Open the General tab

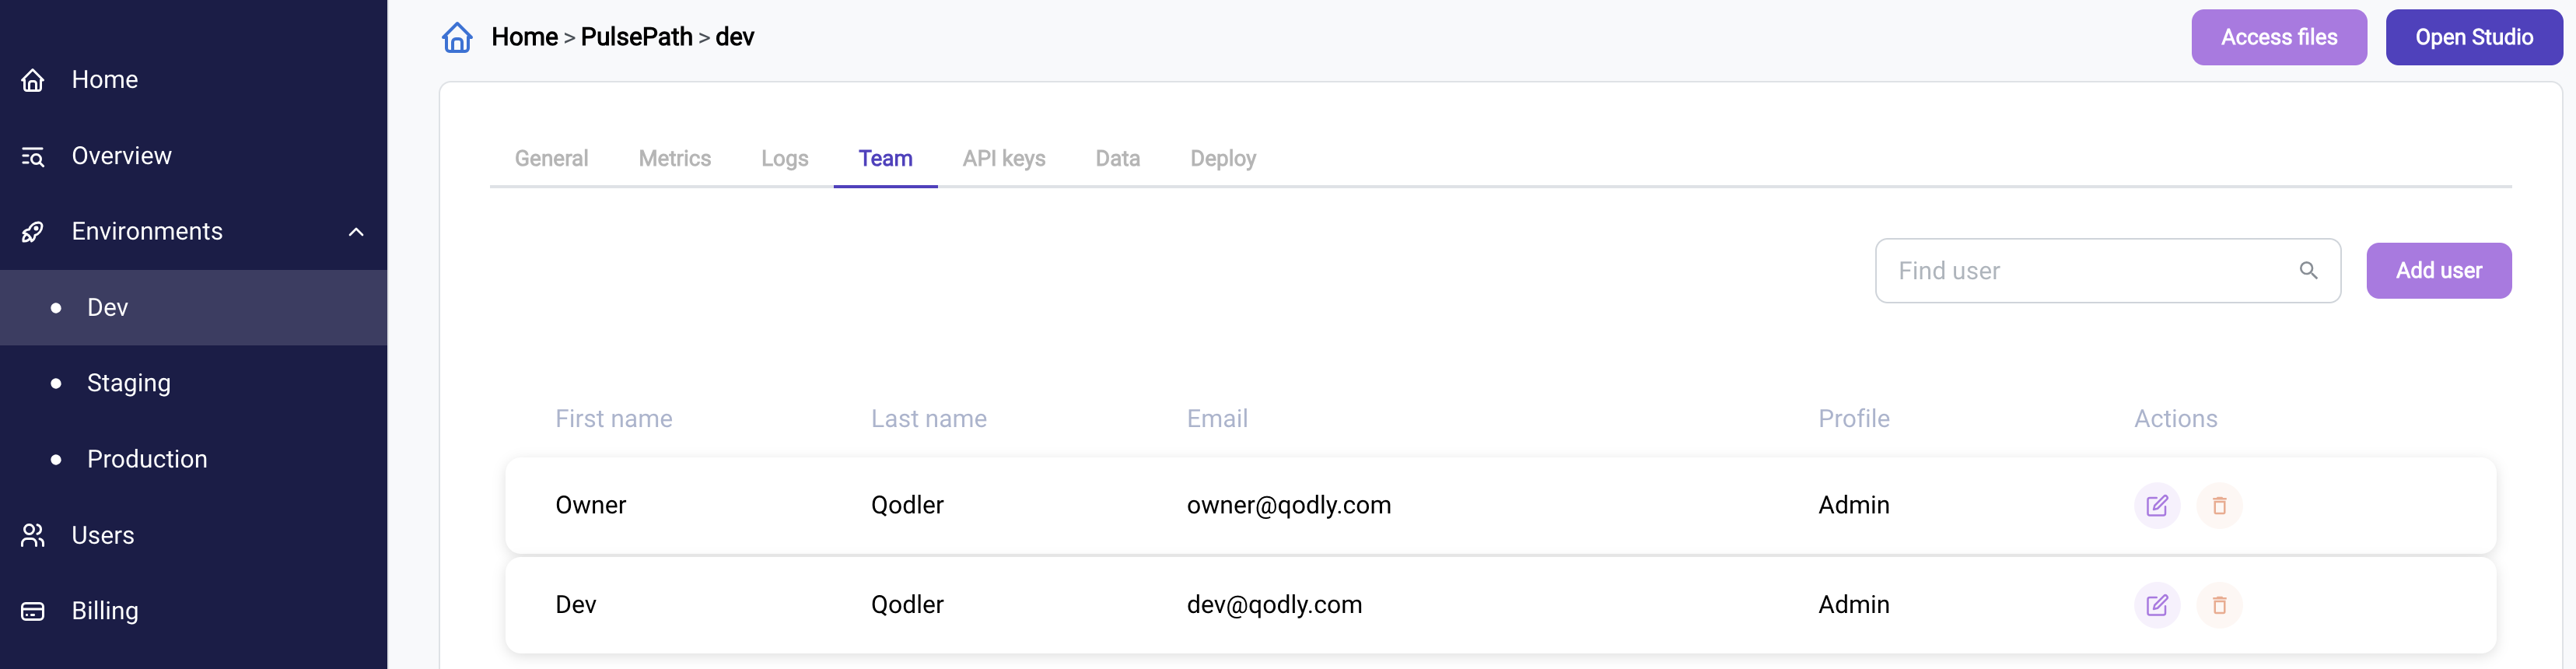[551, 158]
